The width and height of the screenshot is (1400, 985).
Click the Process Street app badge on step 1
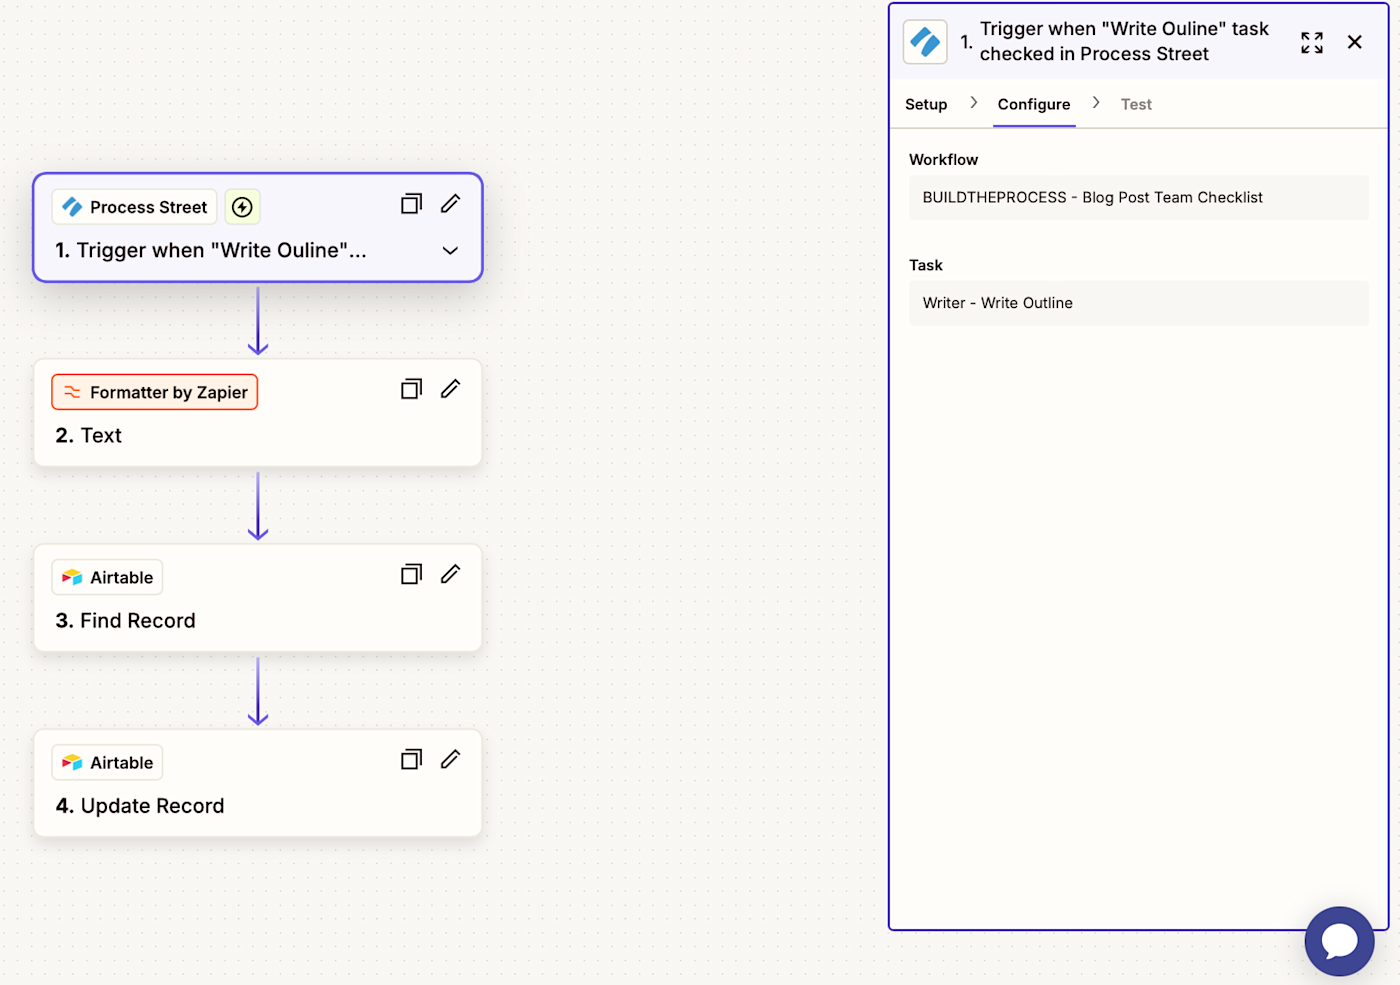[134, 207]
